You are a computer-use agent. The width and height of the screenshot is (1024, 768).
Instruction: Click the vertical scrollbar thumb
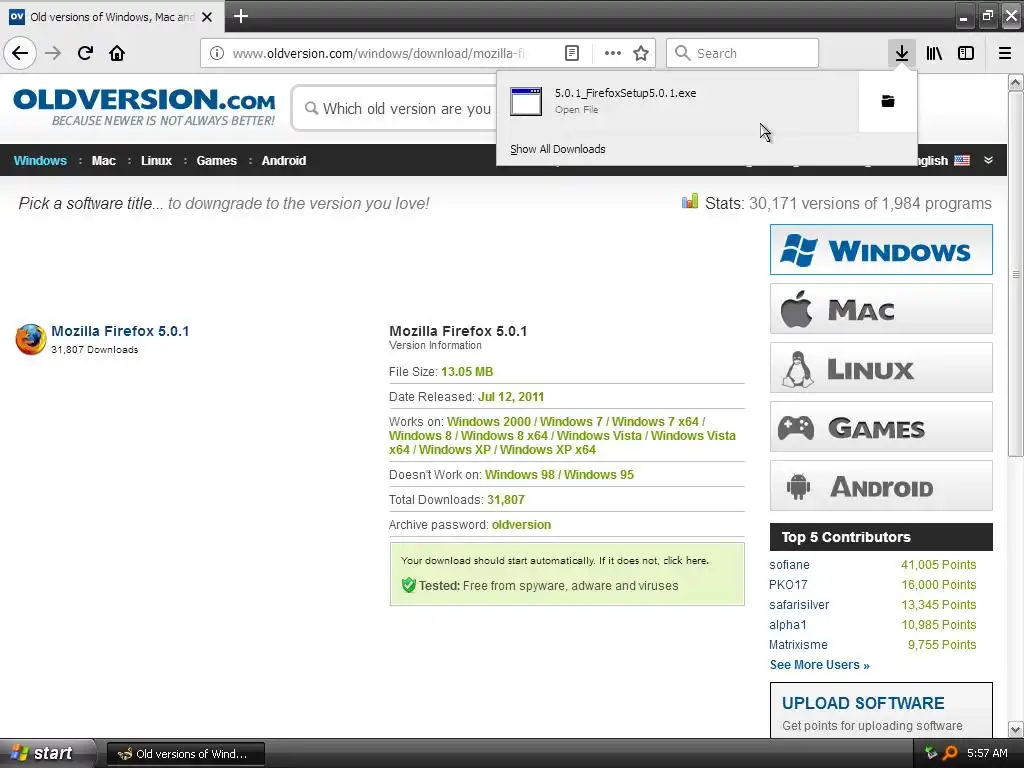(x=1016, y=274)
